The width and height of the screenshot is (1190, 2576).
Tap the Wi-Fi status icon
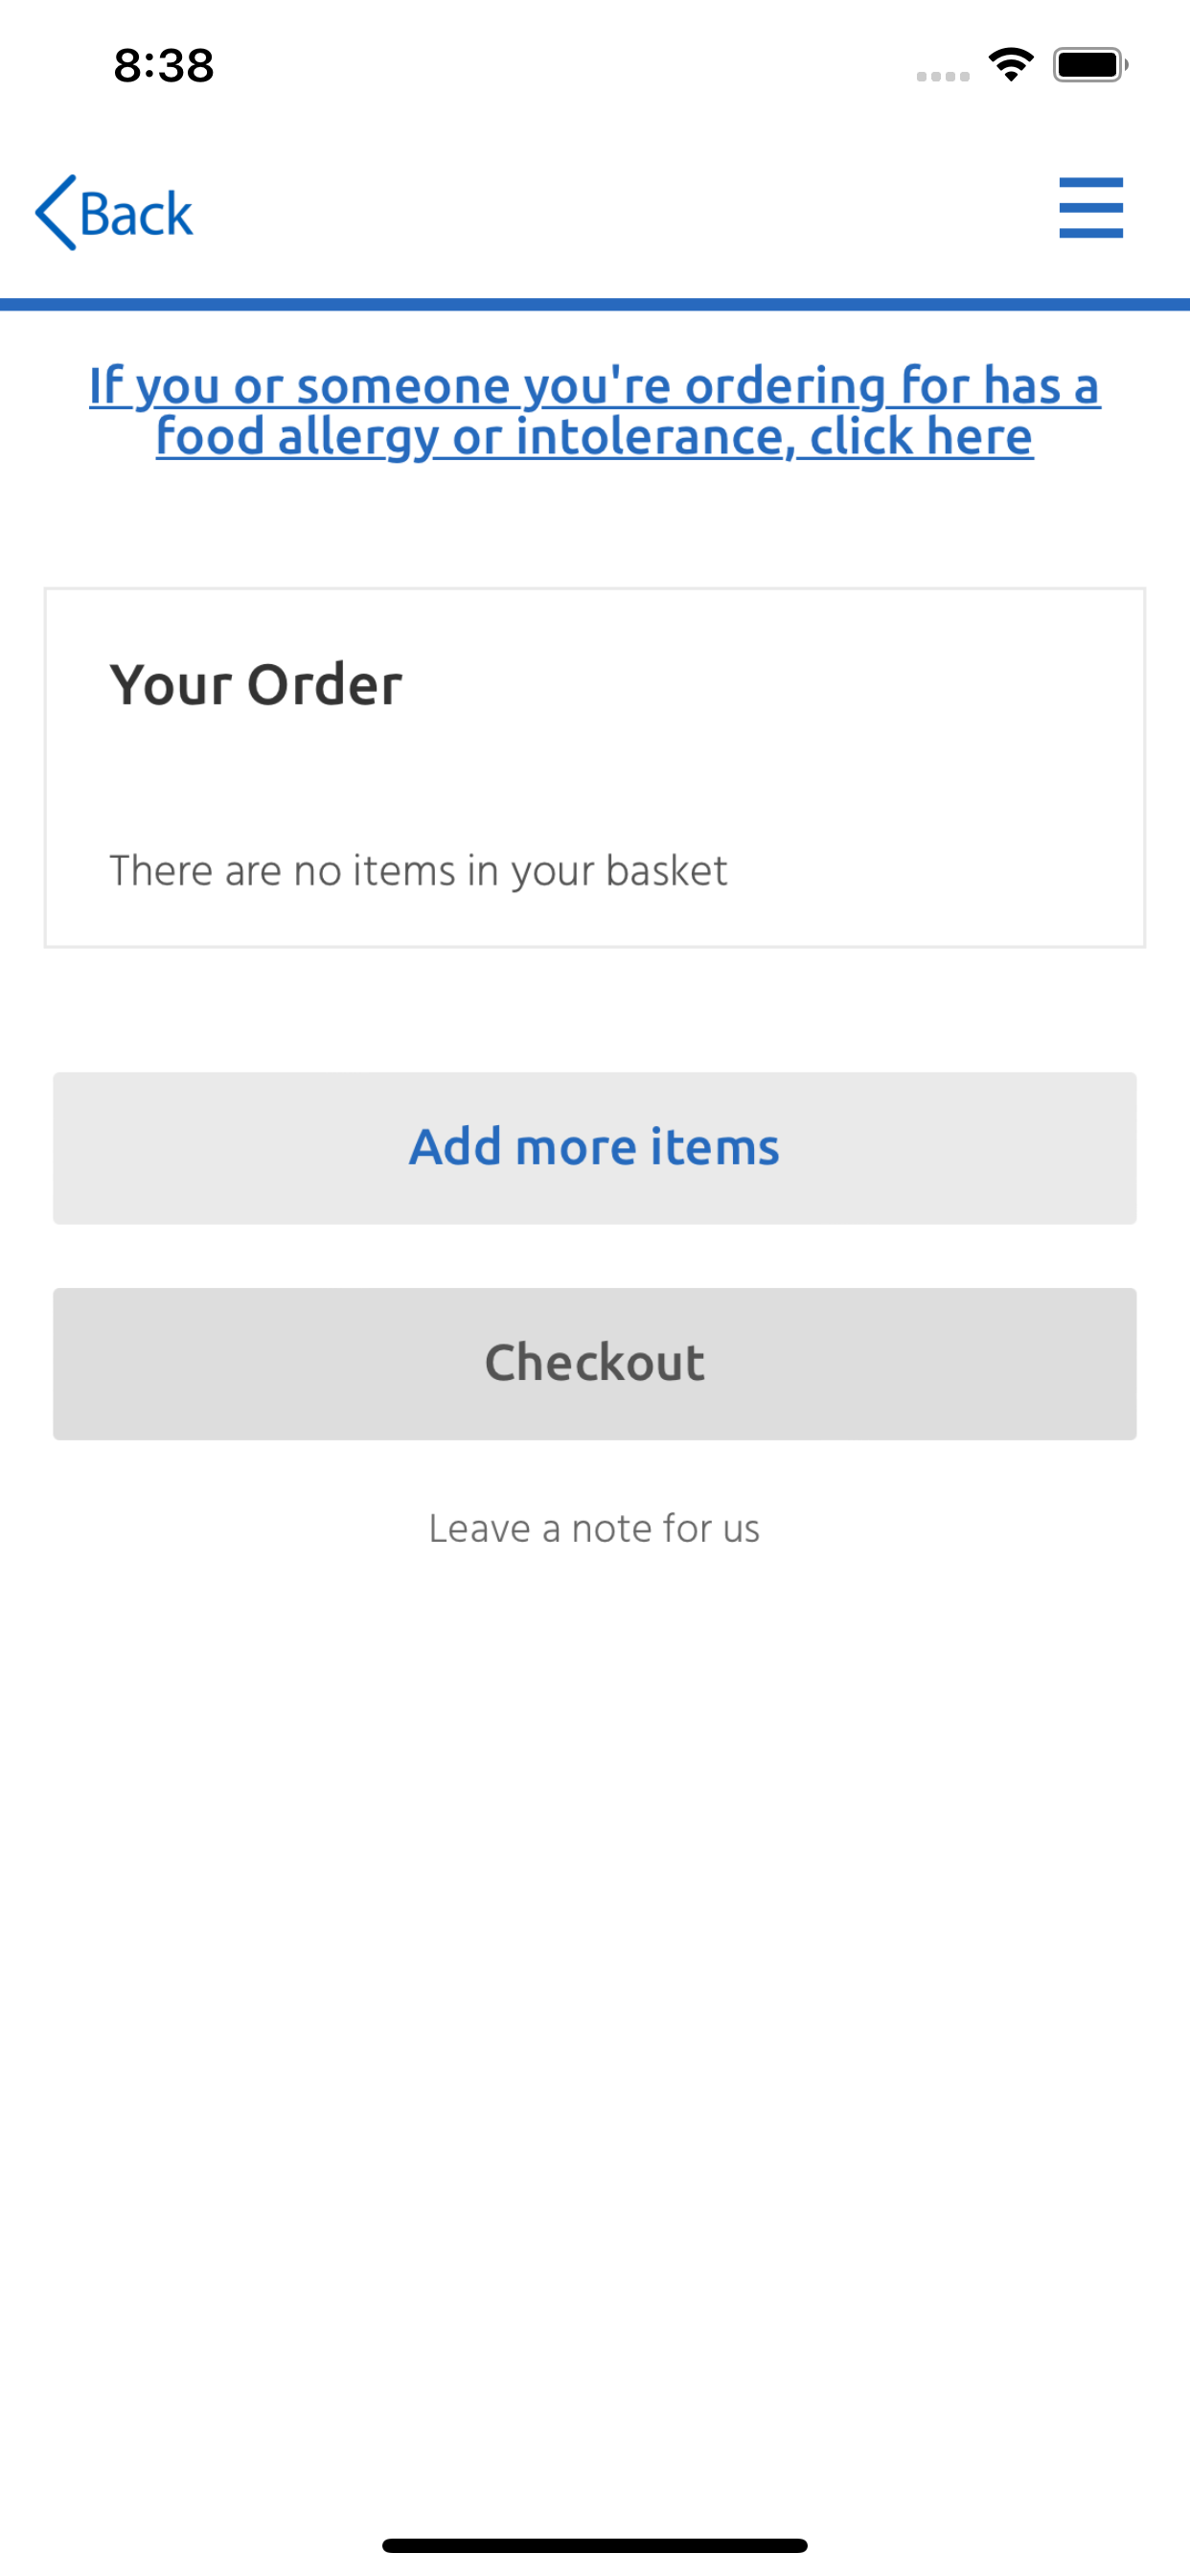pyautogui.click(x=1011, y=66)
